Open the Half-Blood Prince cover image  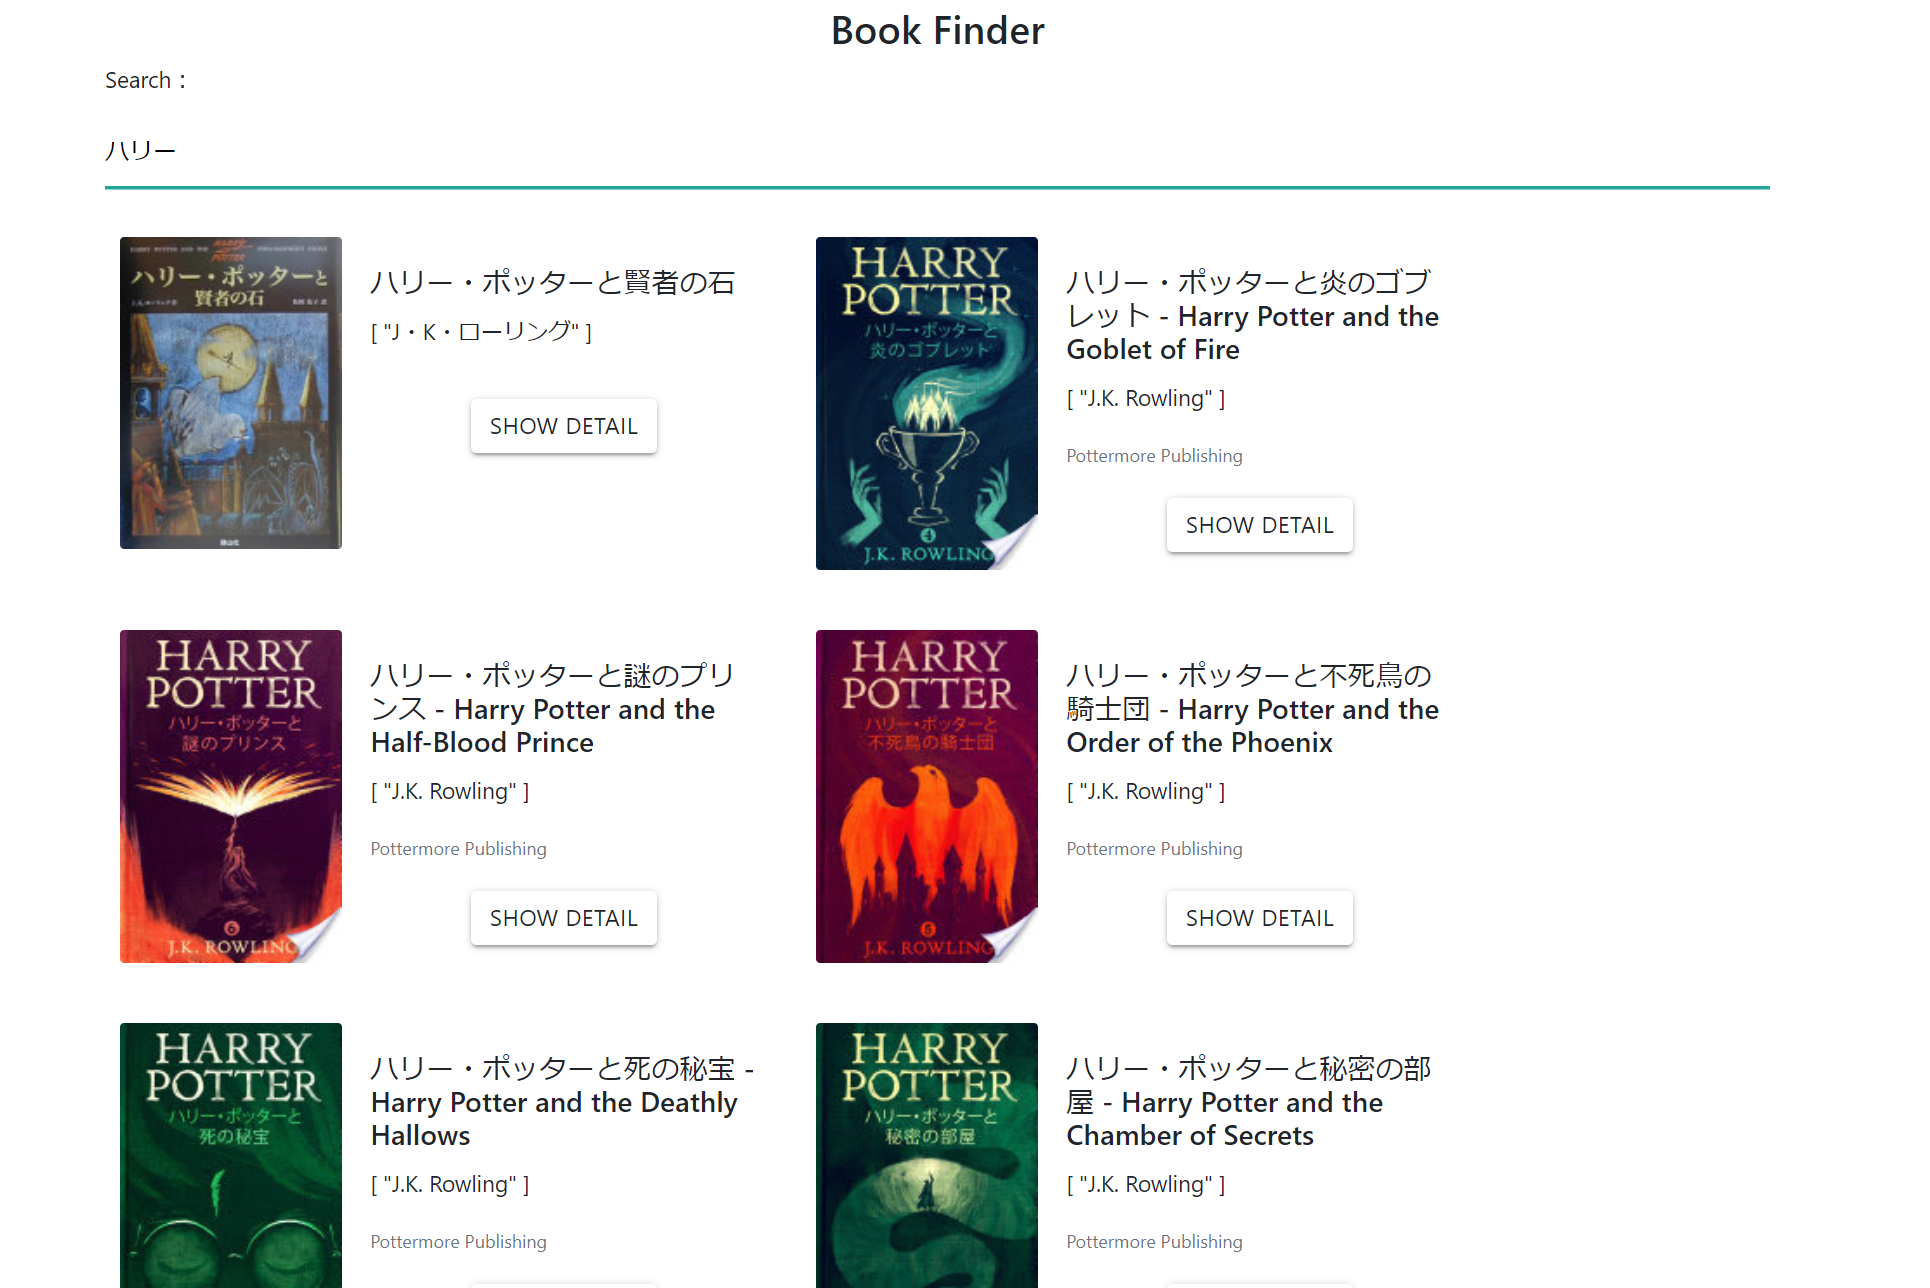point(231,796)
